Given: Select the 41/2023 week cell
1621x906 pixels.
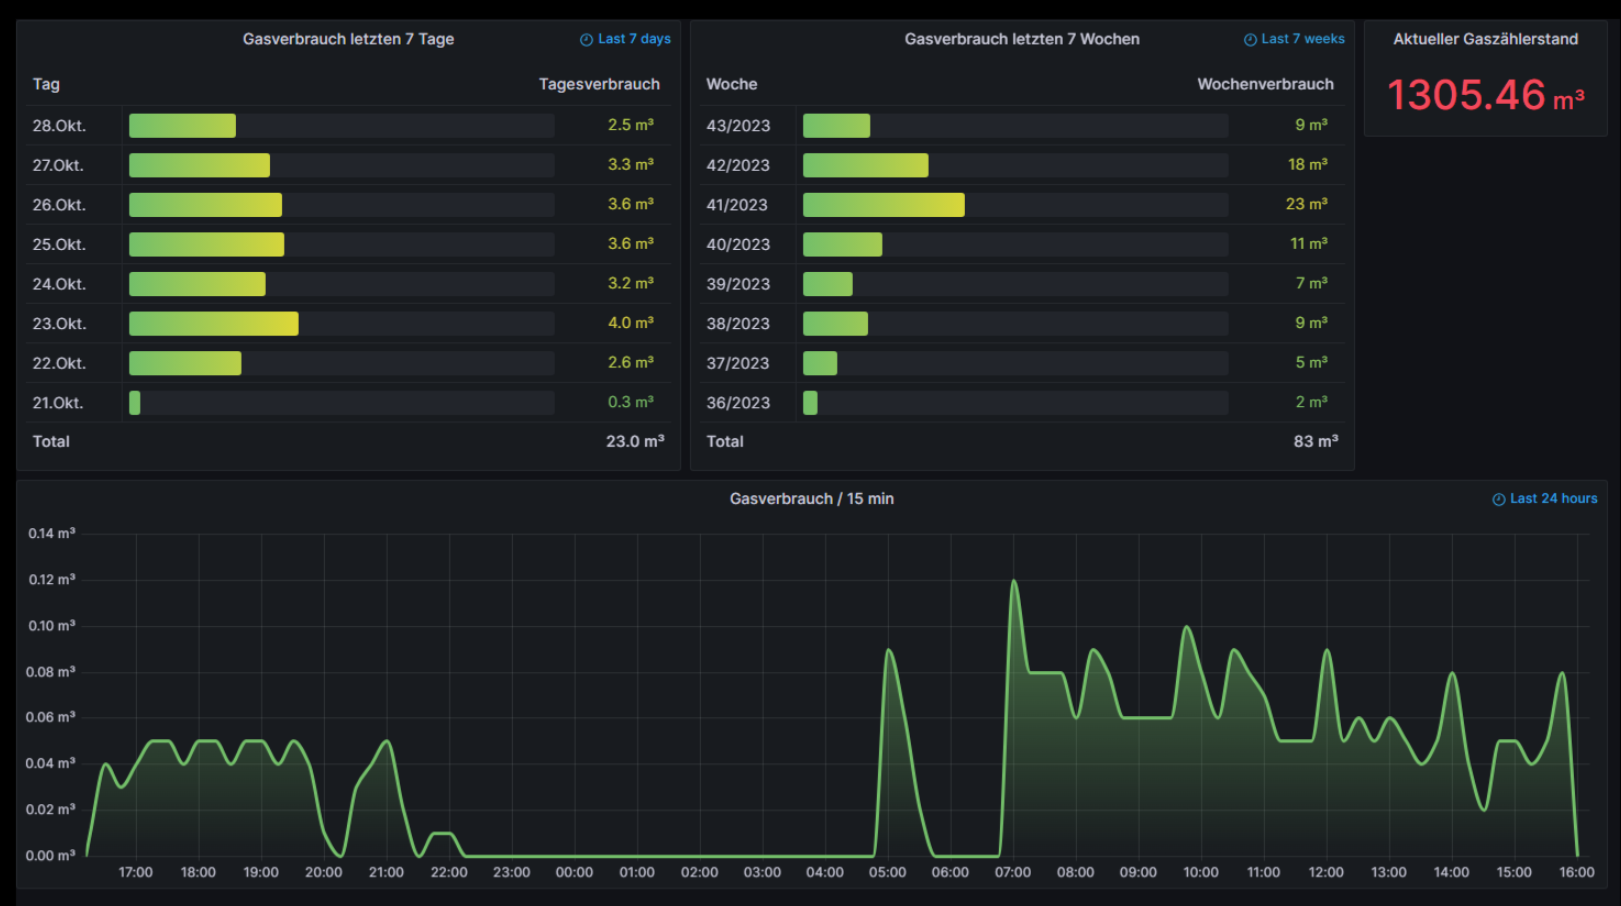Looking at the screenshot, I should click(737, 205).
